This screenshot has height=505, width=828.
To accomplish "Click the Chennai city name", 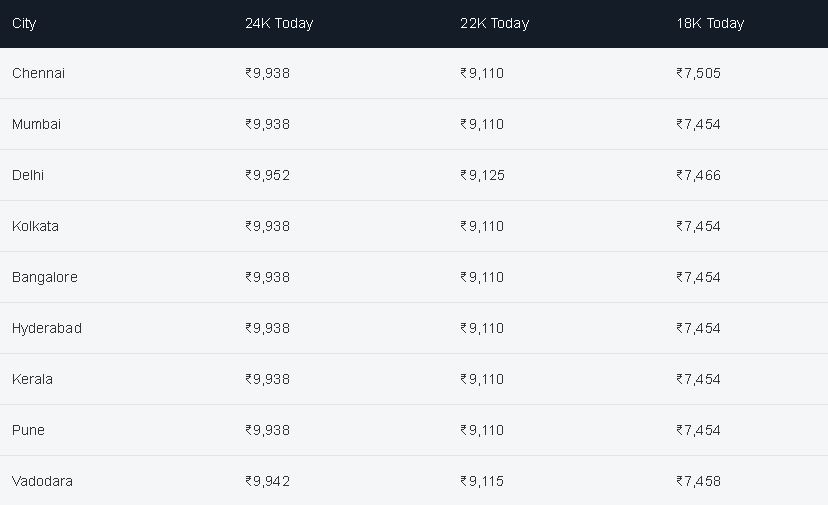I will point(38,73).
